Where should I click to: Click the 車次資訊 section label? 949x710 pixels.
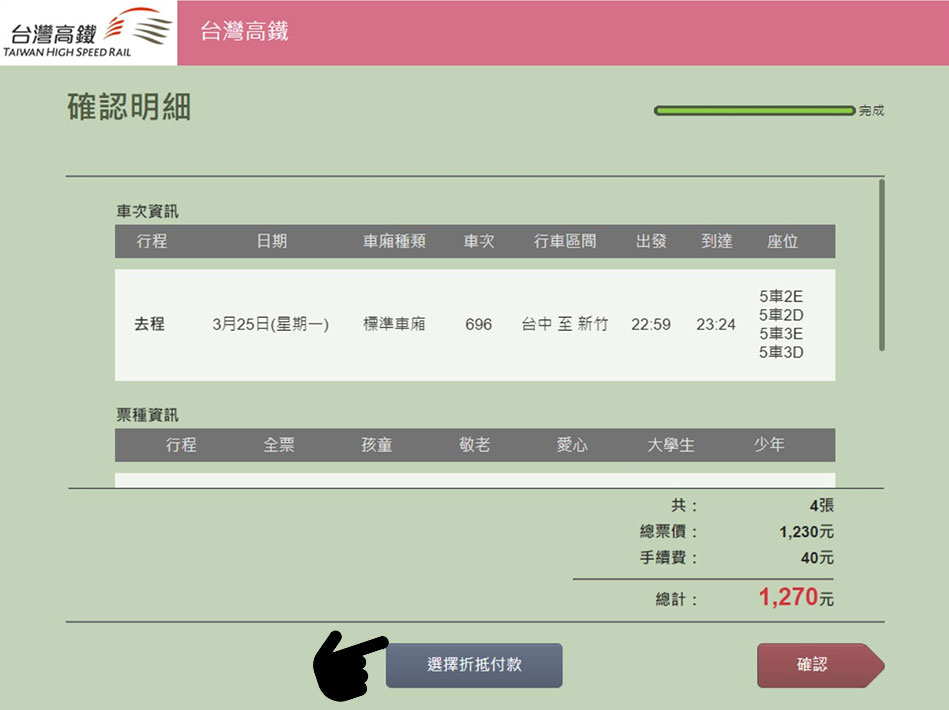pos(147,211)
